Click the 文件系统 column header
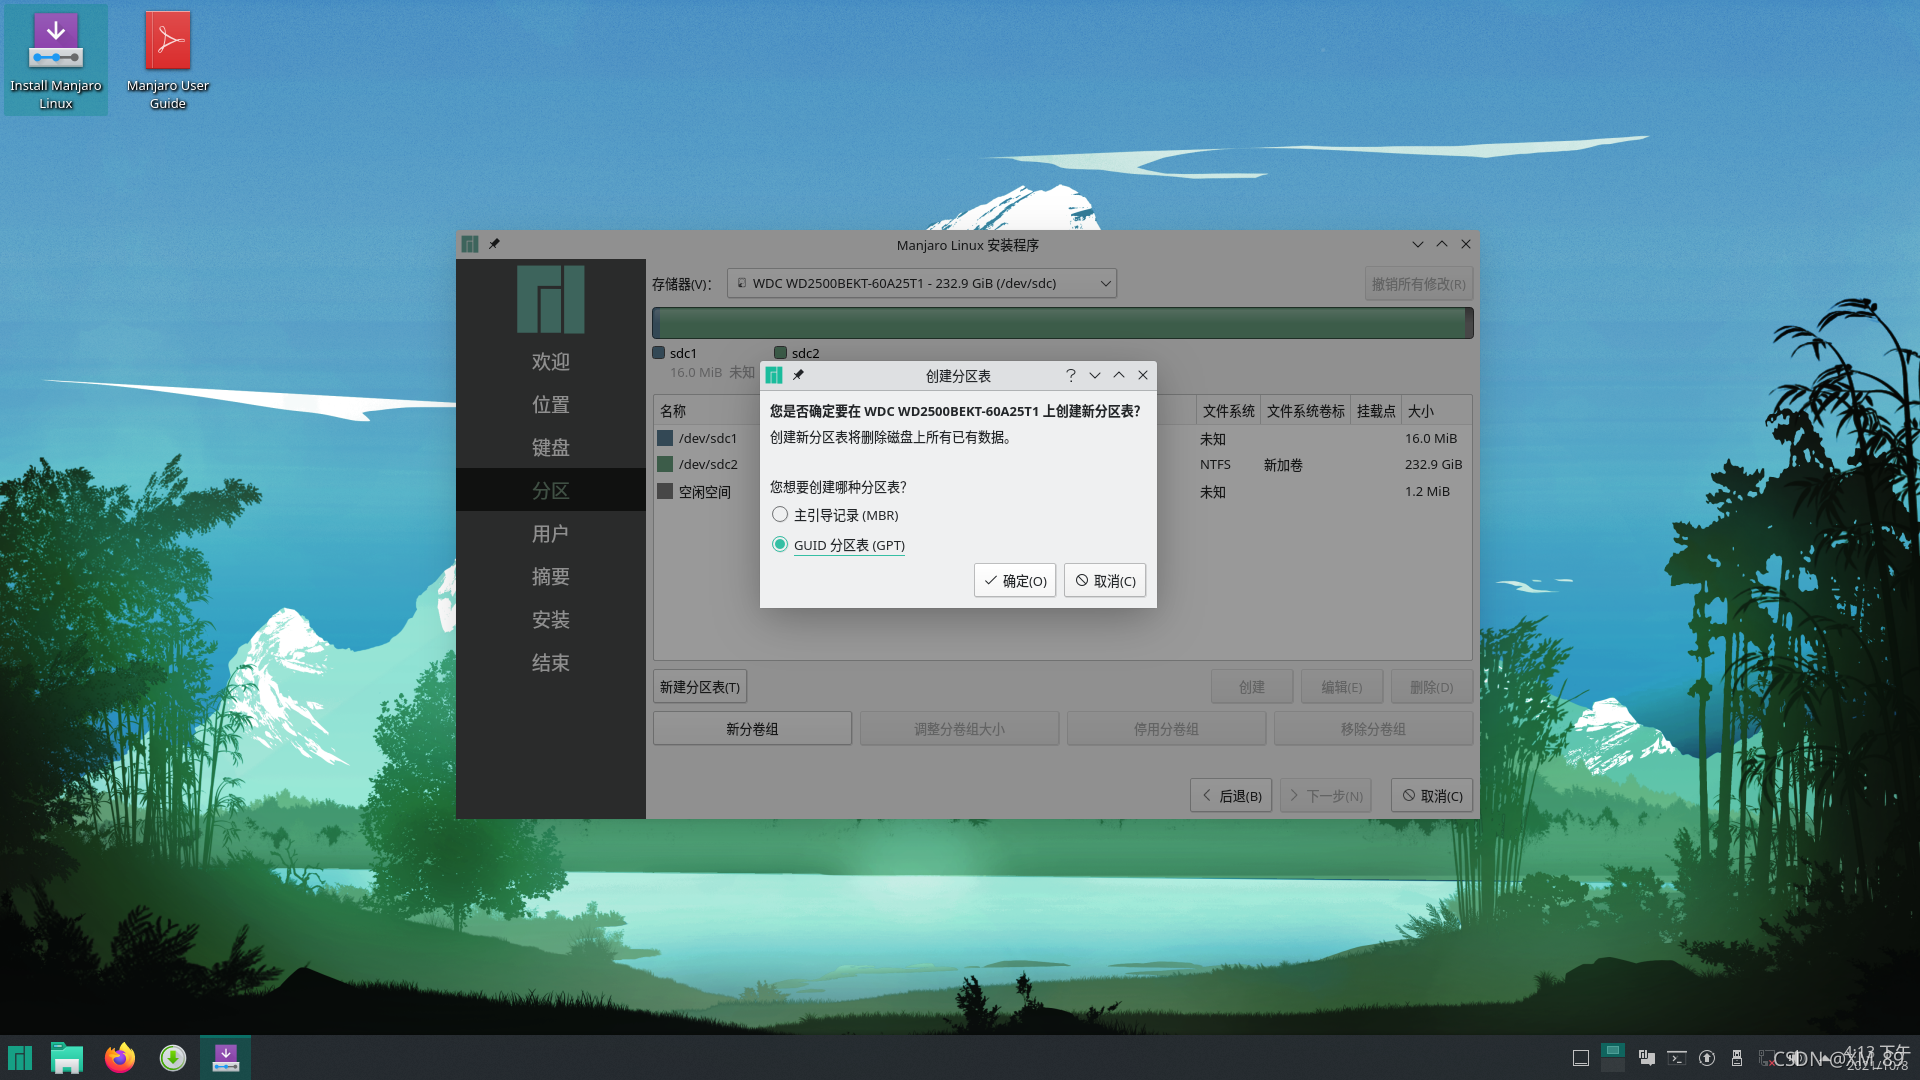 (1228, 411)
